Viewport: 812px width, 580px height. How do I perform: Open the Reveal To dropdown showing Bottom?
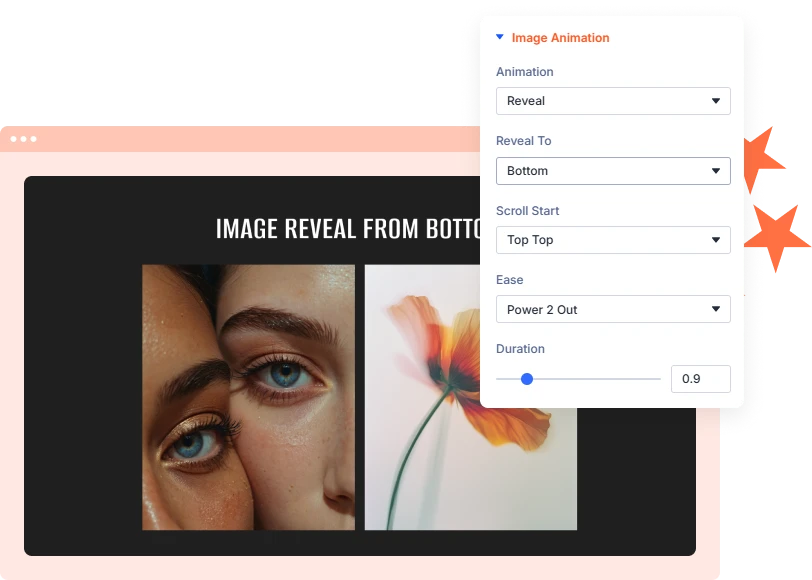(613, 171)
